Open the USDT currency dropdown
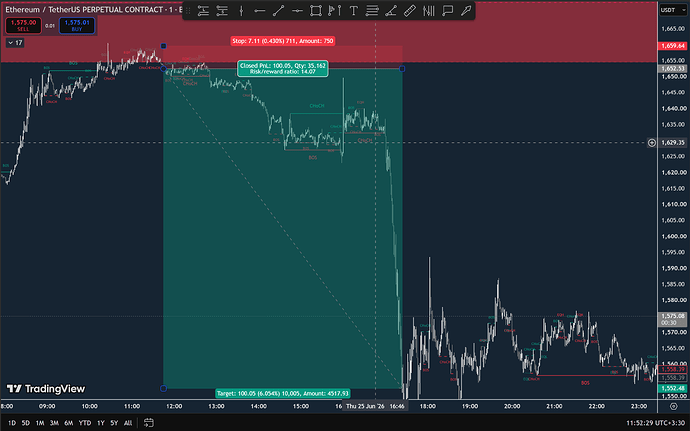This screenshot has height=431, width=690. [x=673, y=10]
